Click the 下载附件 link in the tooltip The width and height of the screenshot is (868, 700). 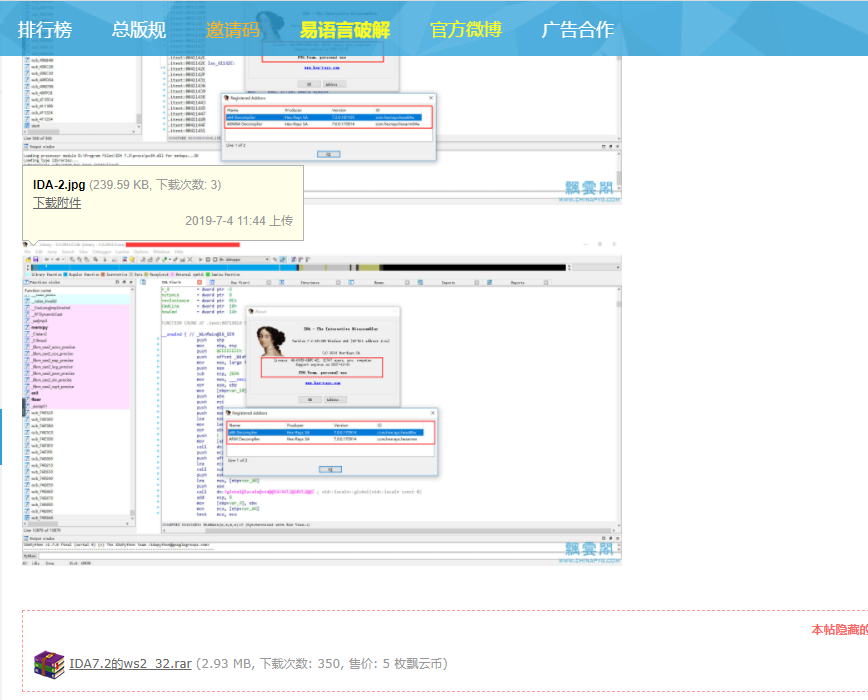click(57, 203)
